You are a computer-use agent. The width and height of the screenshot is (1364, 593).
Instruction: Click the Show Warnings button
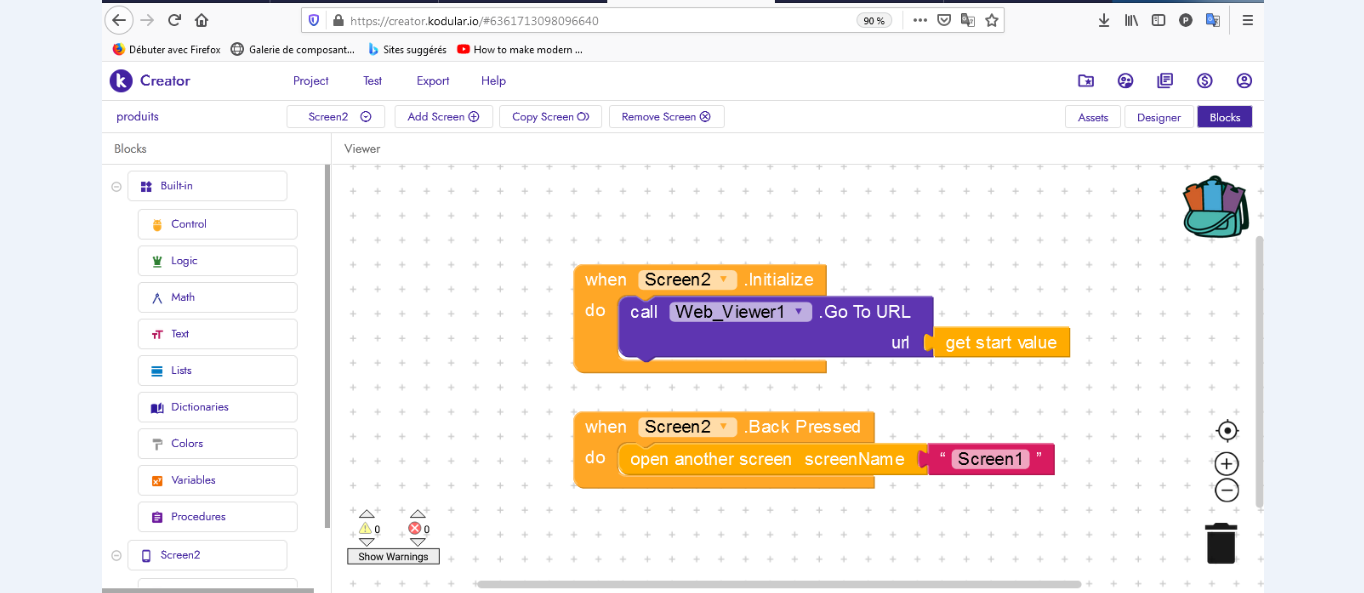[x=393, y=557]
